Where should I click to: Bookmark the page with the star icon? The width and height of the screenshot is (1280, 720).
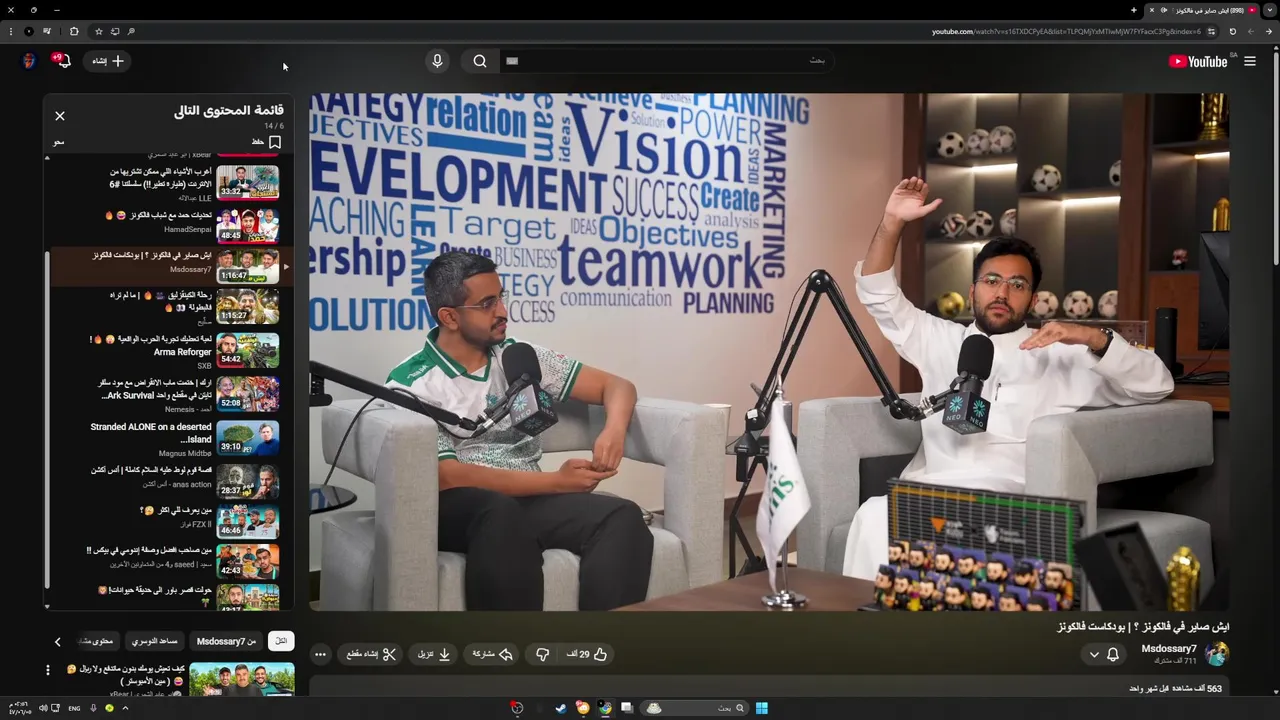click(98, 31)
